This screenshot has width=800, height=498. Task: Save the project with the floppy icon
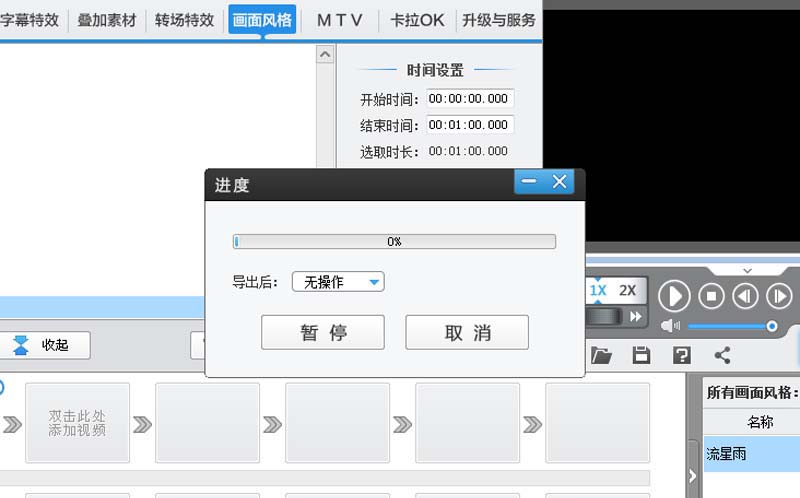coord(641,355)
